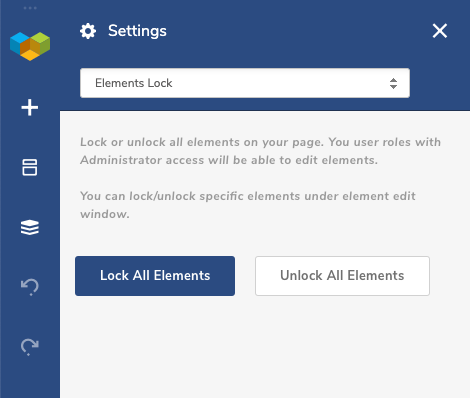The height and width of the screenshot is (398, 470).
Task: Click the empty area below the lock buttons
Action: pyautogui.click(x=265, y=347)
